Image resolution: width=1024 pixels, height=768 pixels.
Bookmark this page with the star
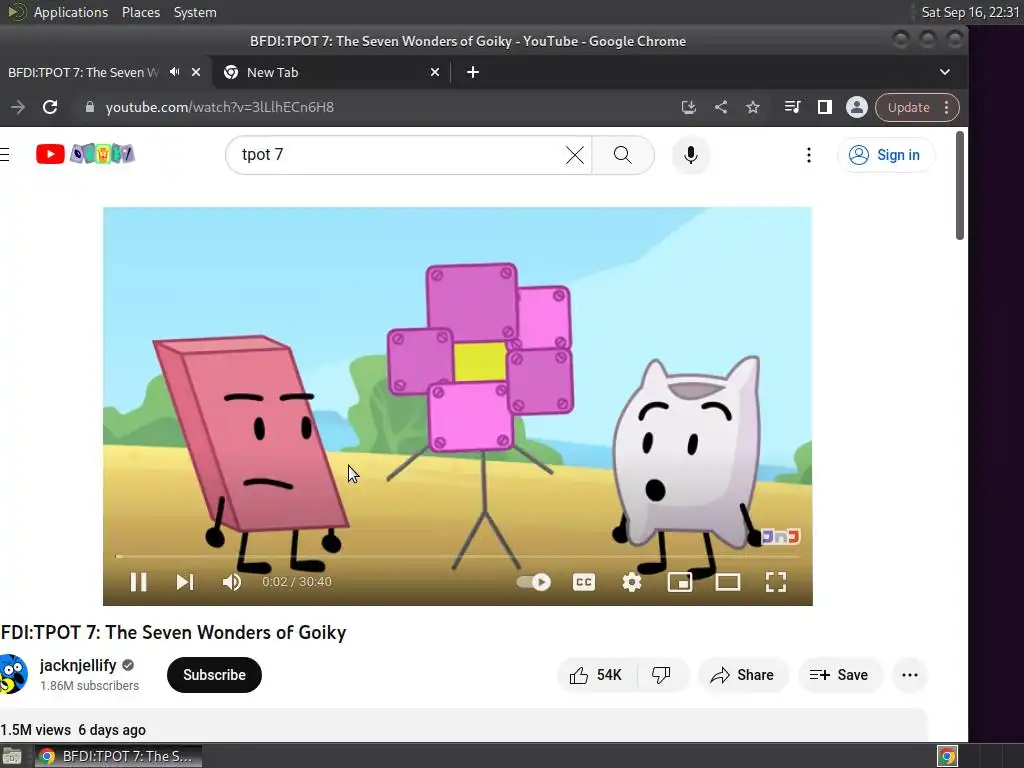(x=753, y=107)
